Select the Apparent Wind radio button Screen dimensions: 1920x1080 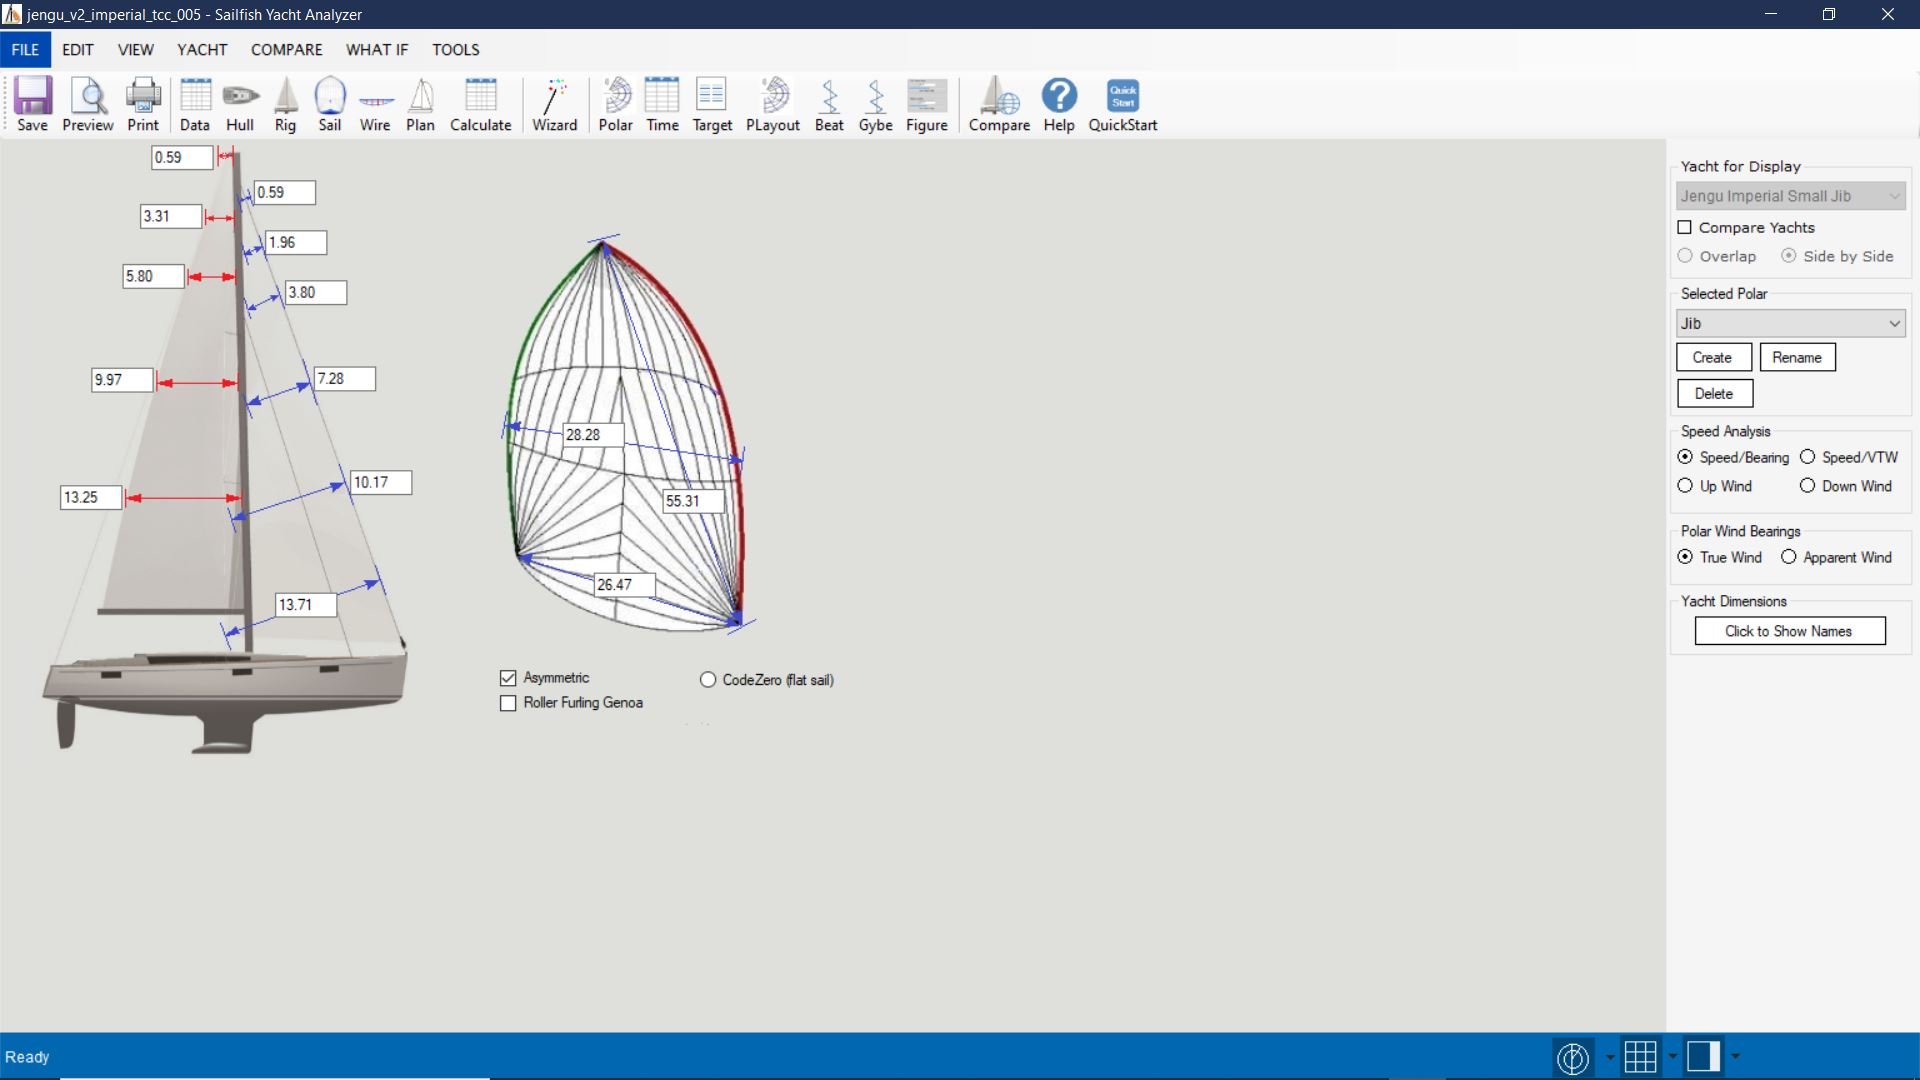point(1789,557)
